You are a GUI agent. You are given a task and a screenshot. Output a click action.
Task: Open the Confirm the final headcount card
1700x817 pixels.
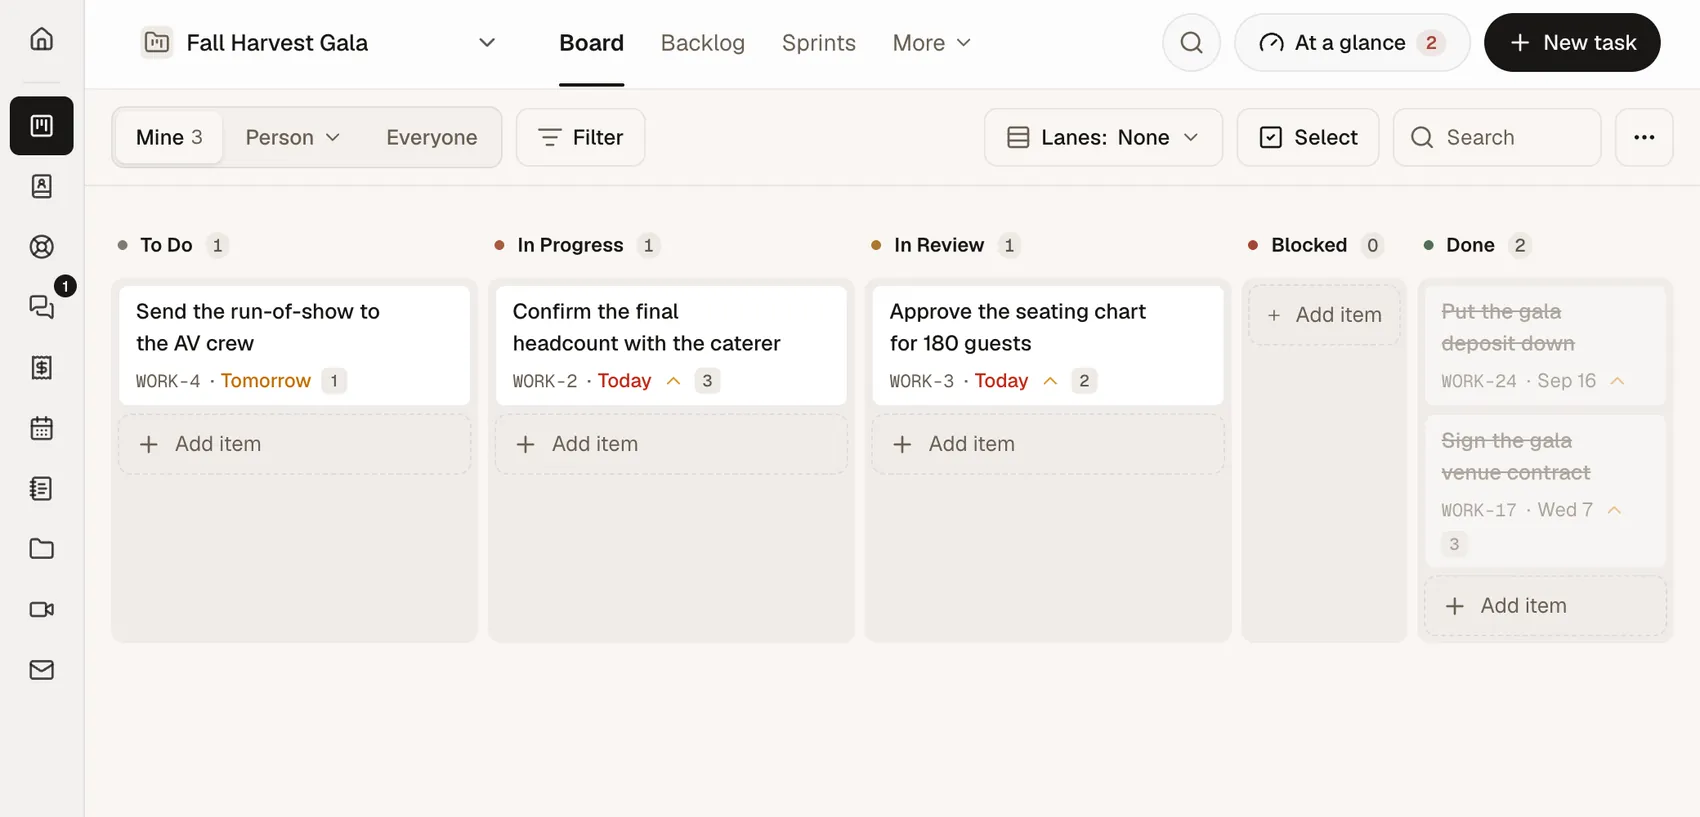(x=671, y=345)
